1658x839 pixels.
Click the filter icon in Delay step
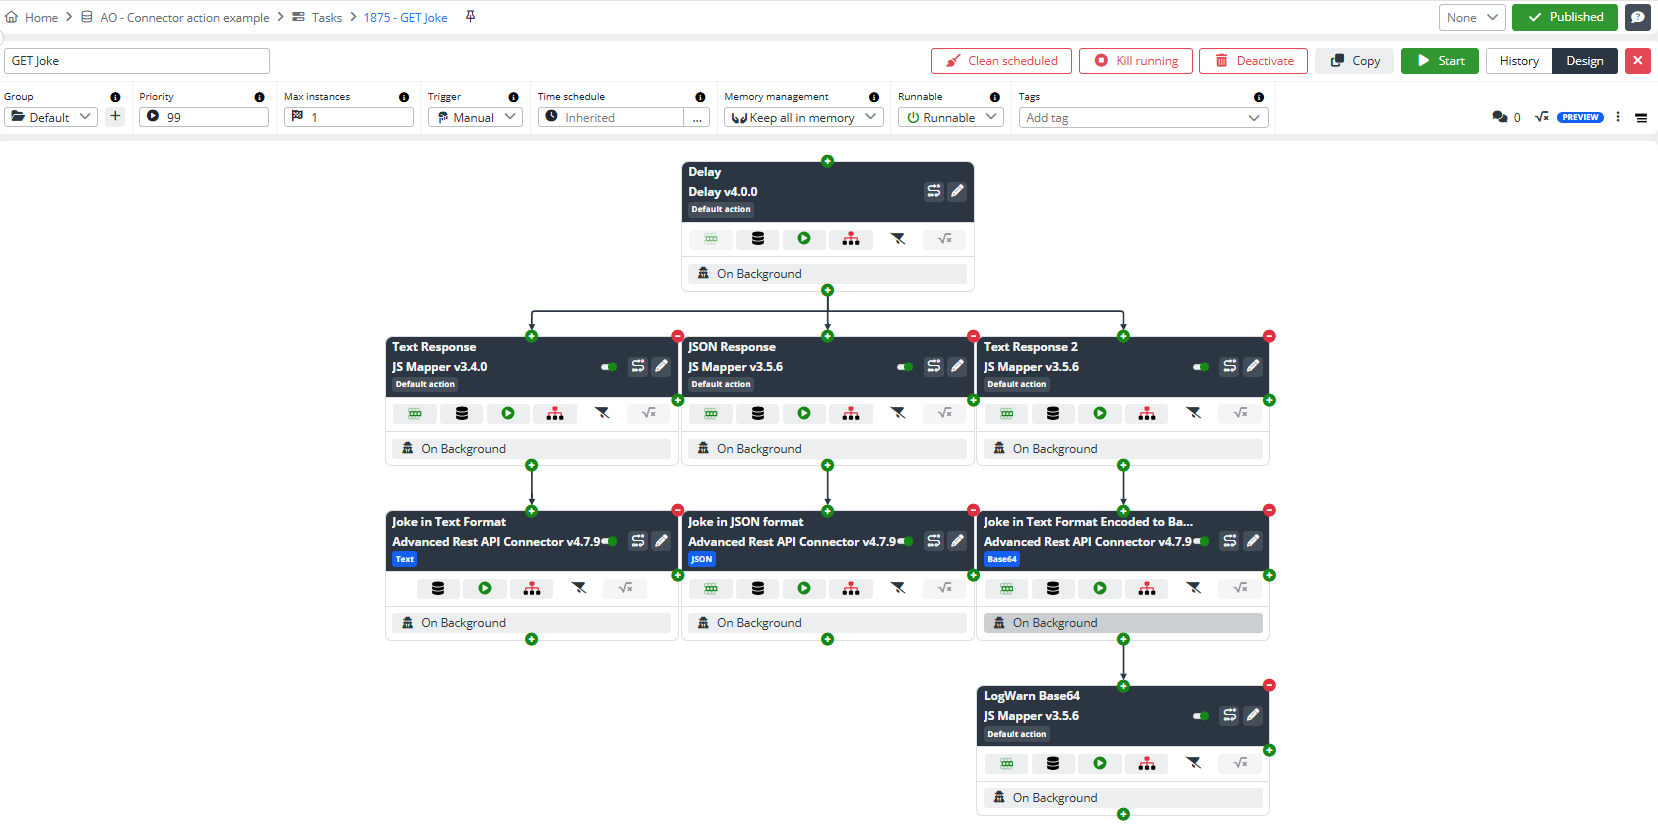898,239
